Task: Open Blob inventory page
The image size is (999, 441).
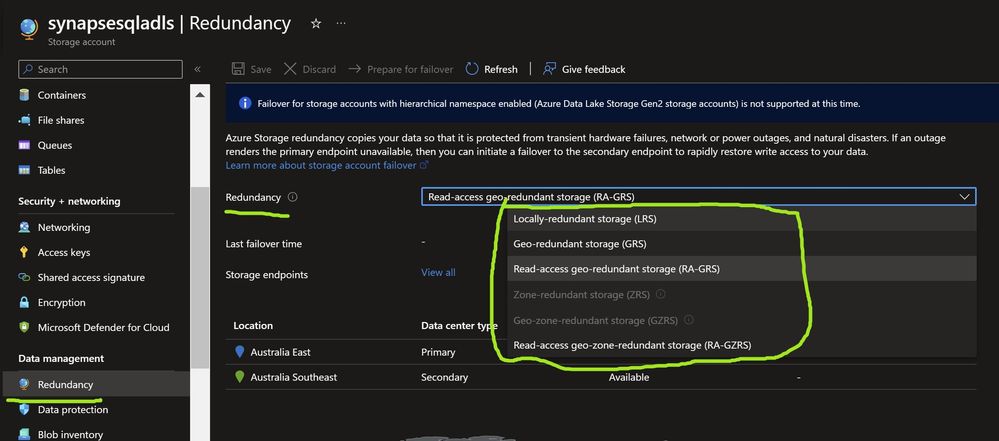Action: [70, 434]
